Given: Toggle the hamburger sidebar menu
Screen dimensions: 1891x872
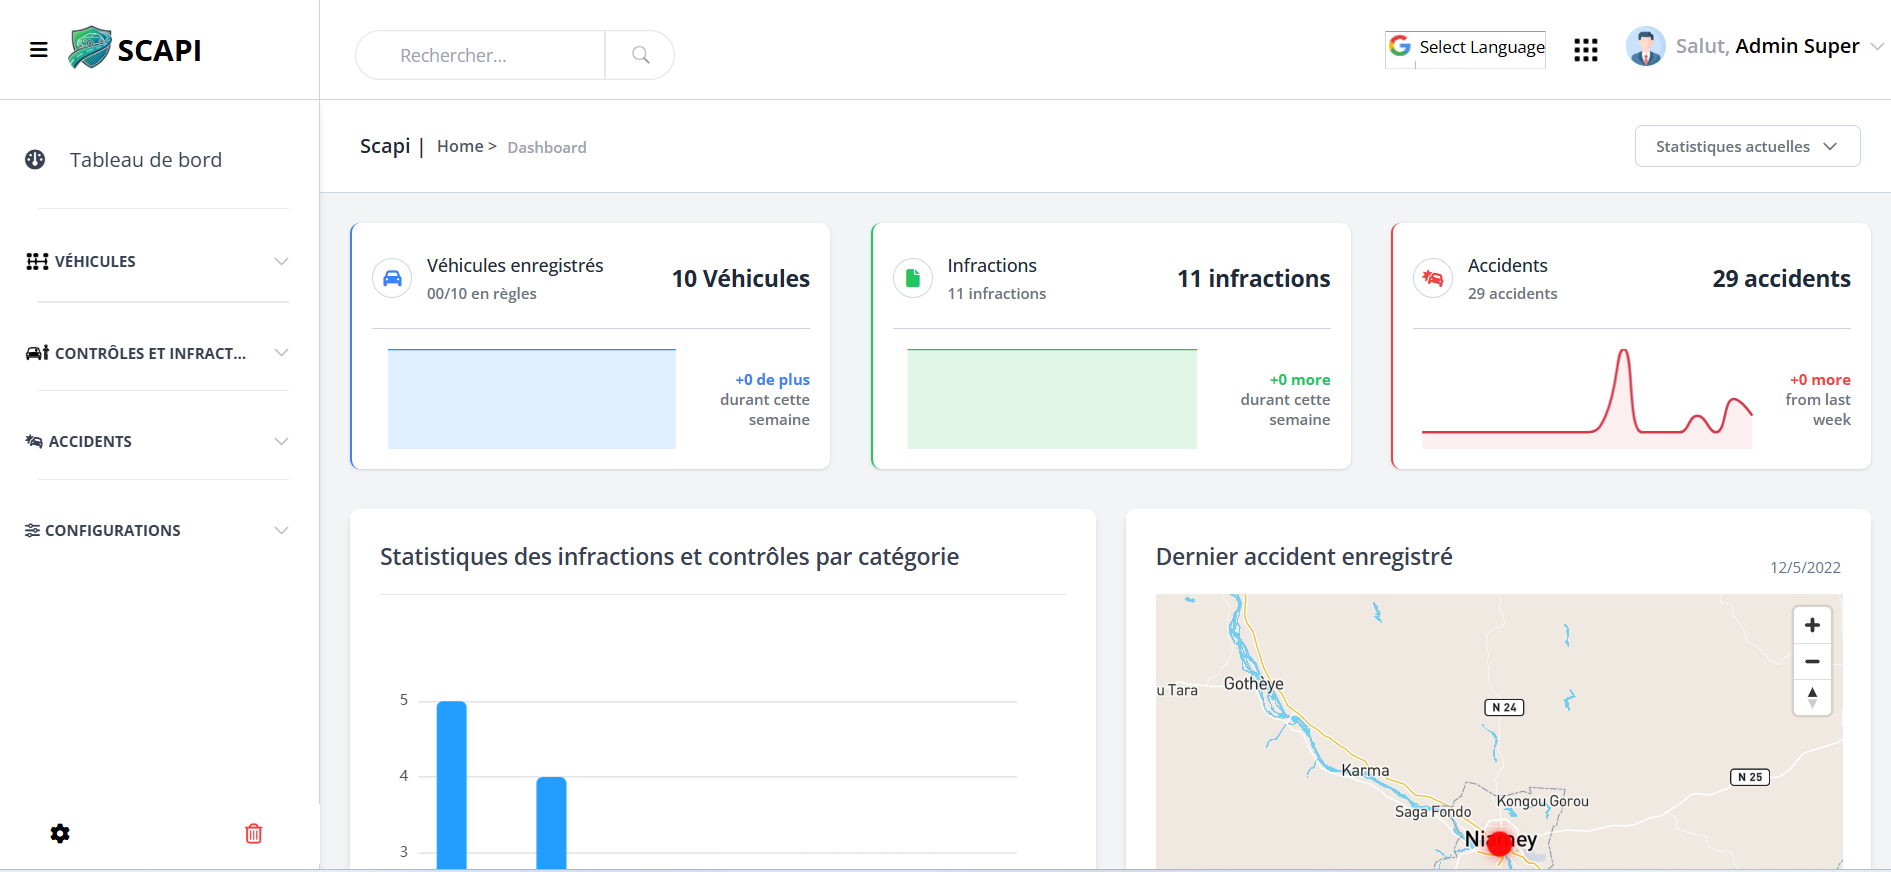Looking at the screenshot, I should pos(39,50).
